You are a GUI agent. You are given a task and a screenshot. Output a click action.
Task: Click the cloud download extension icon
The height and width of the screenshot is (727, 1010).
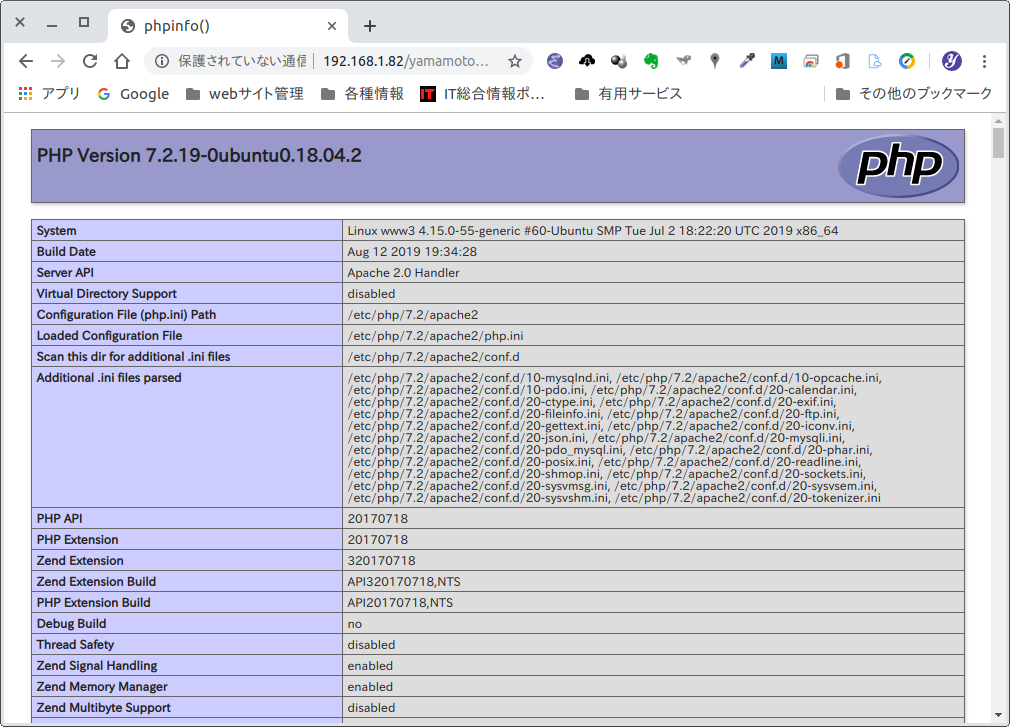point(587,61)
